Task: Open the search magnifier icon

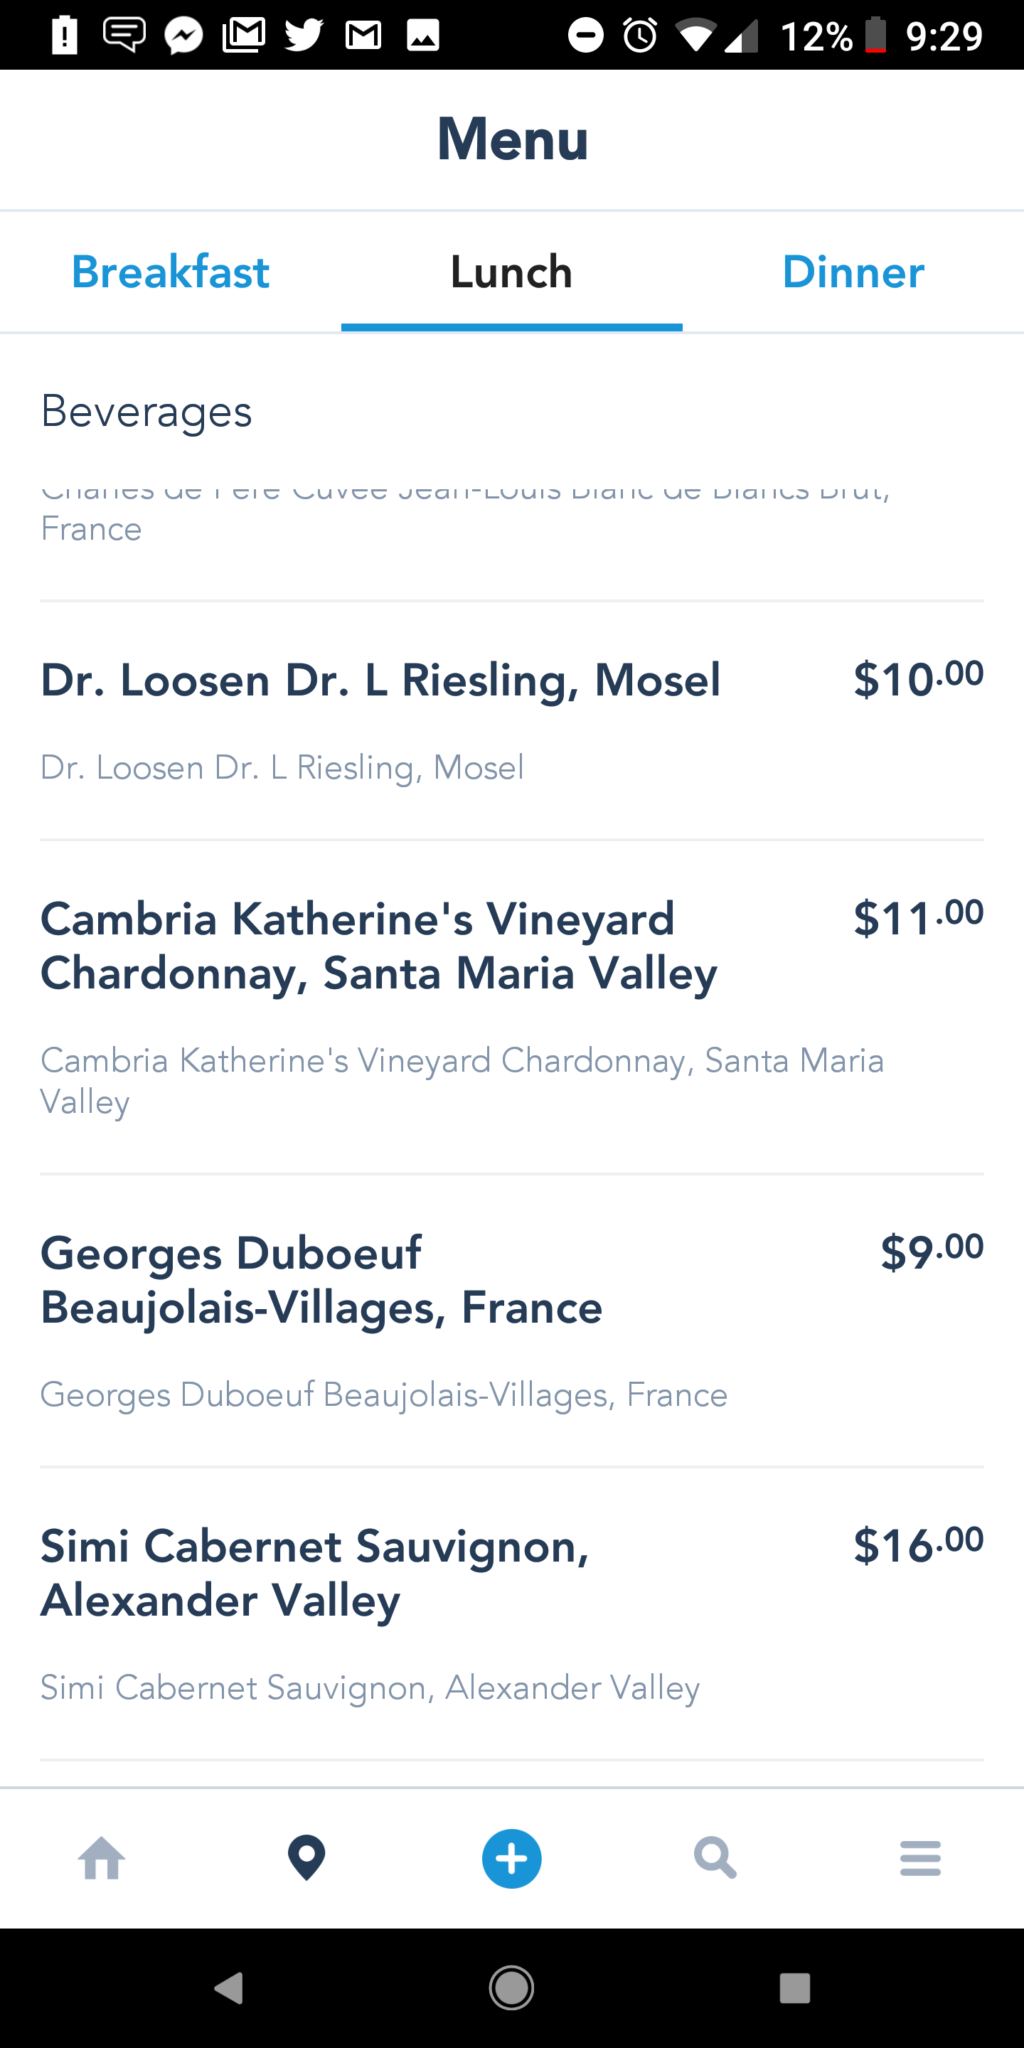Action: pyautogui.click(x=715, y=1859)
